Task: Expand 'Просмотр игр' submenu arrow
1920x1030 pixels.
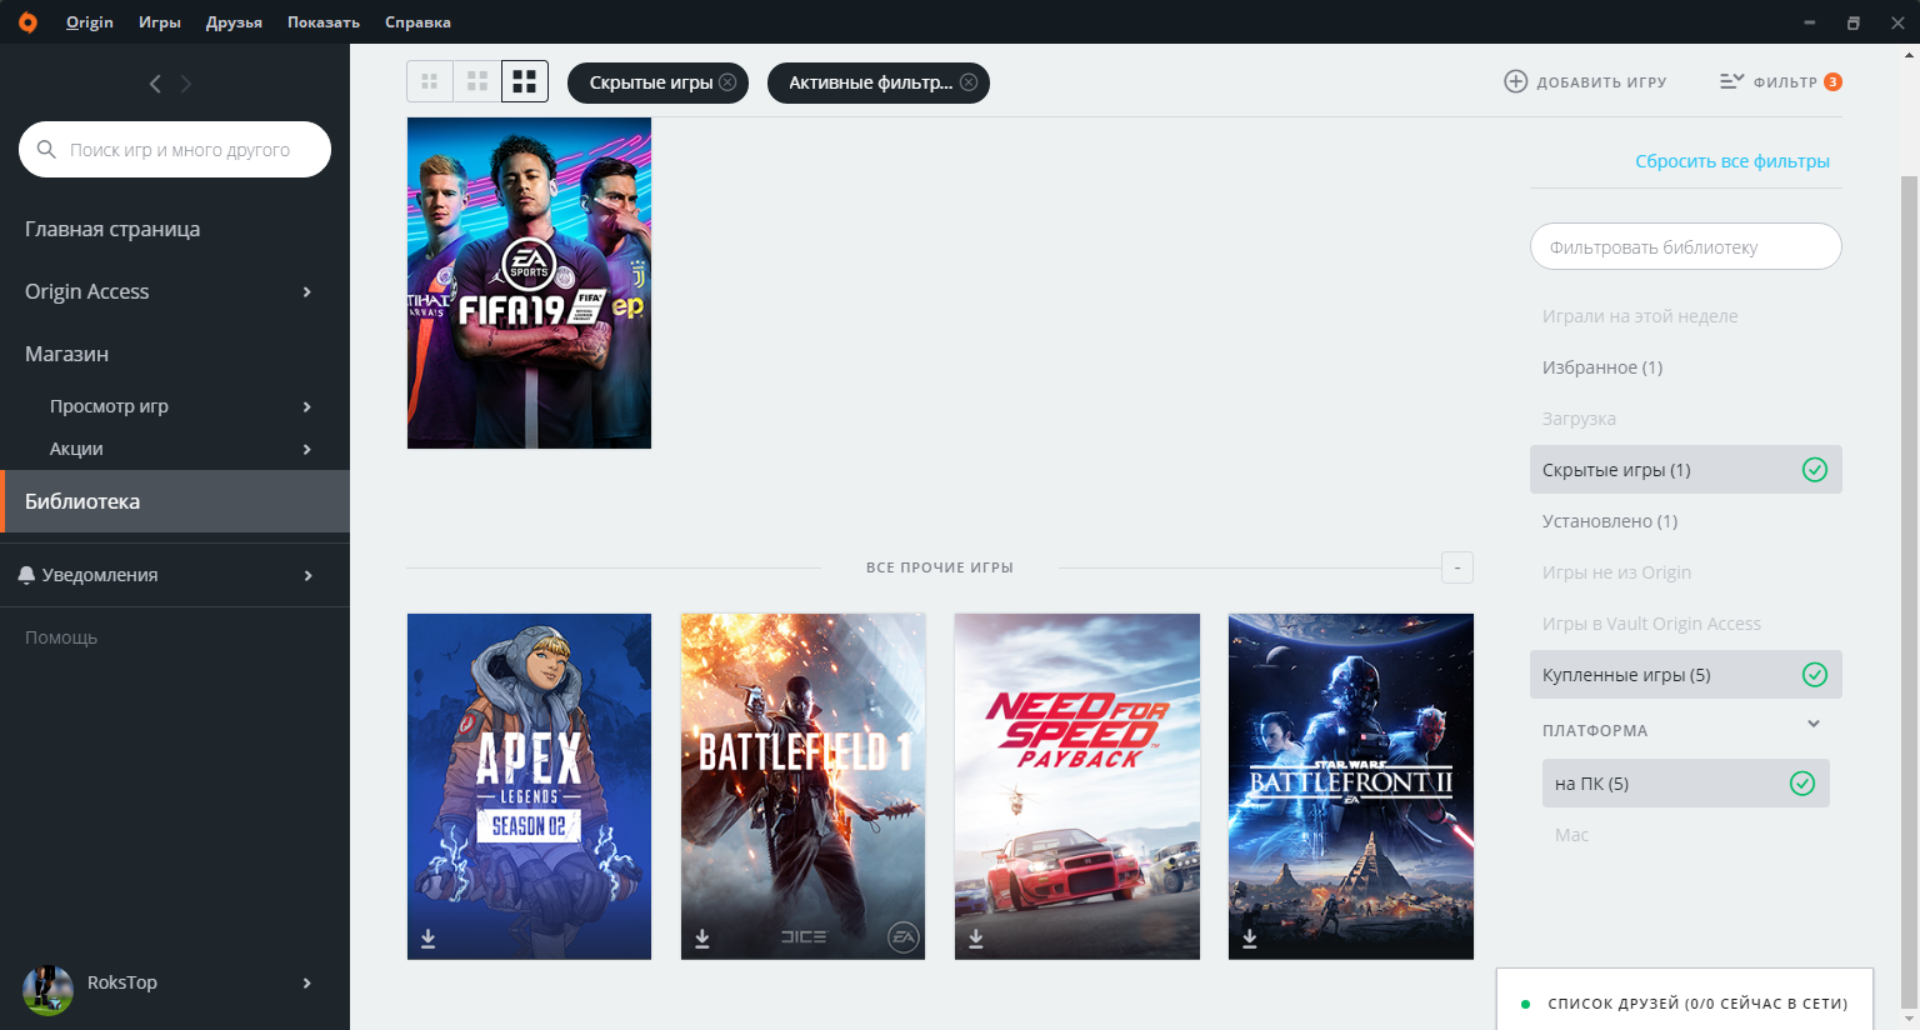Action: 307,407
